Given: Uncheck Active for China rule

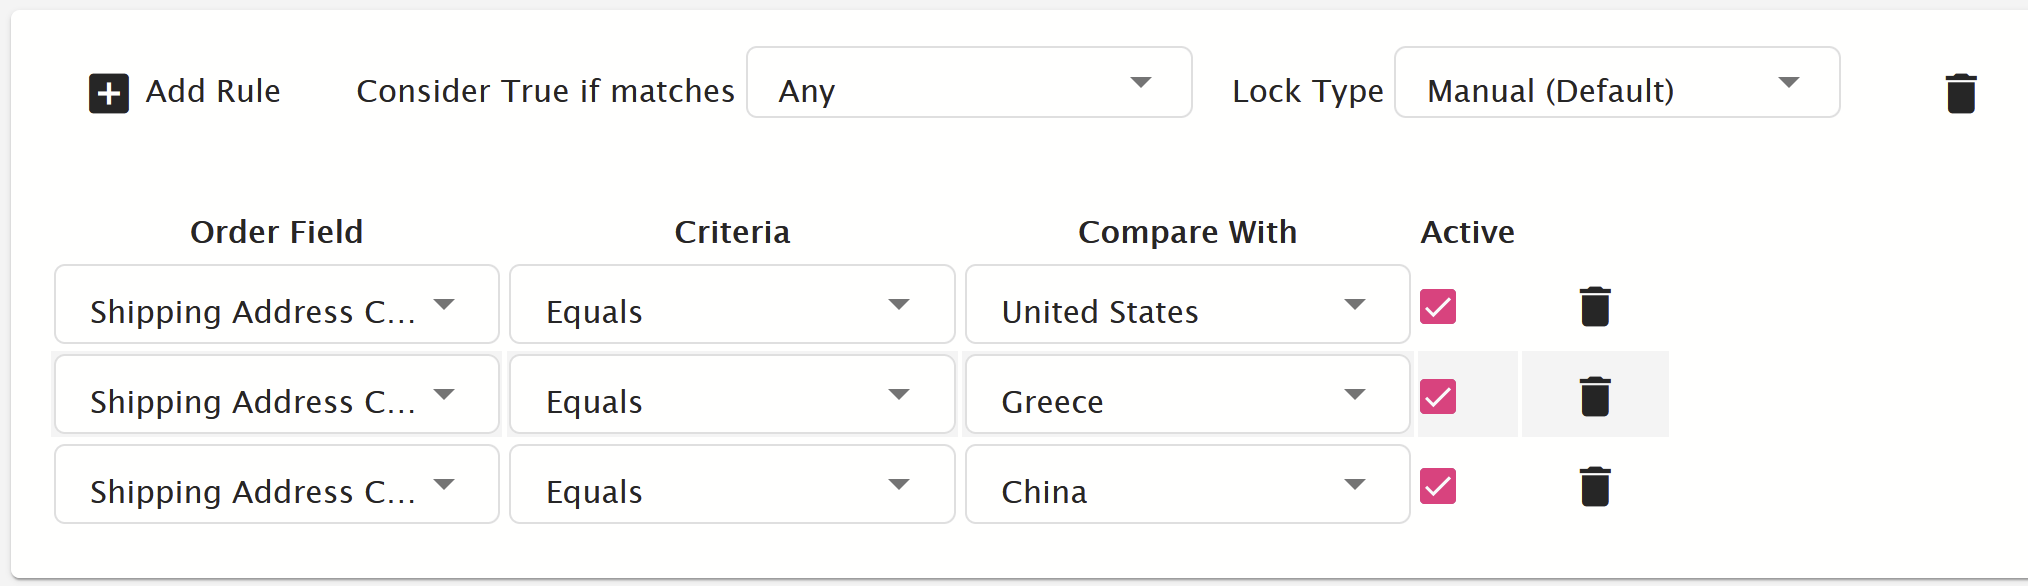Looking at the screenshot, I should coord(1438,486).
